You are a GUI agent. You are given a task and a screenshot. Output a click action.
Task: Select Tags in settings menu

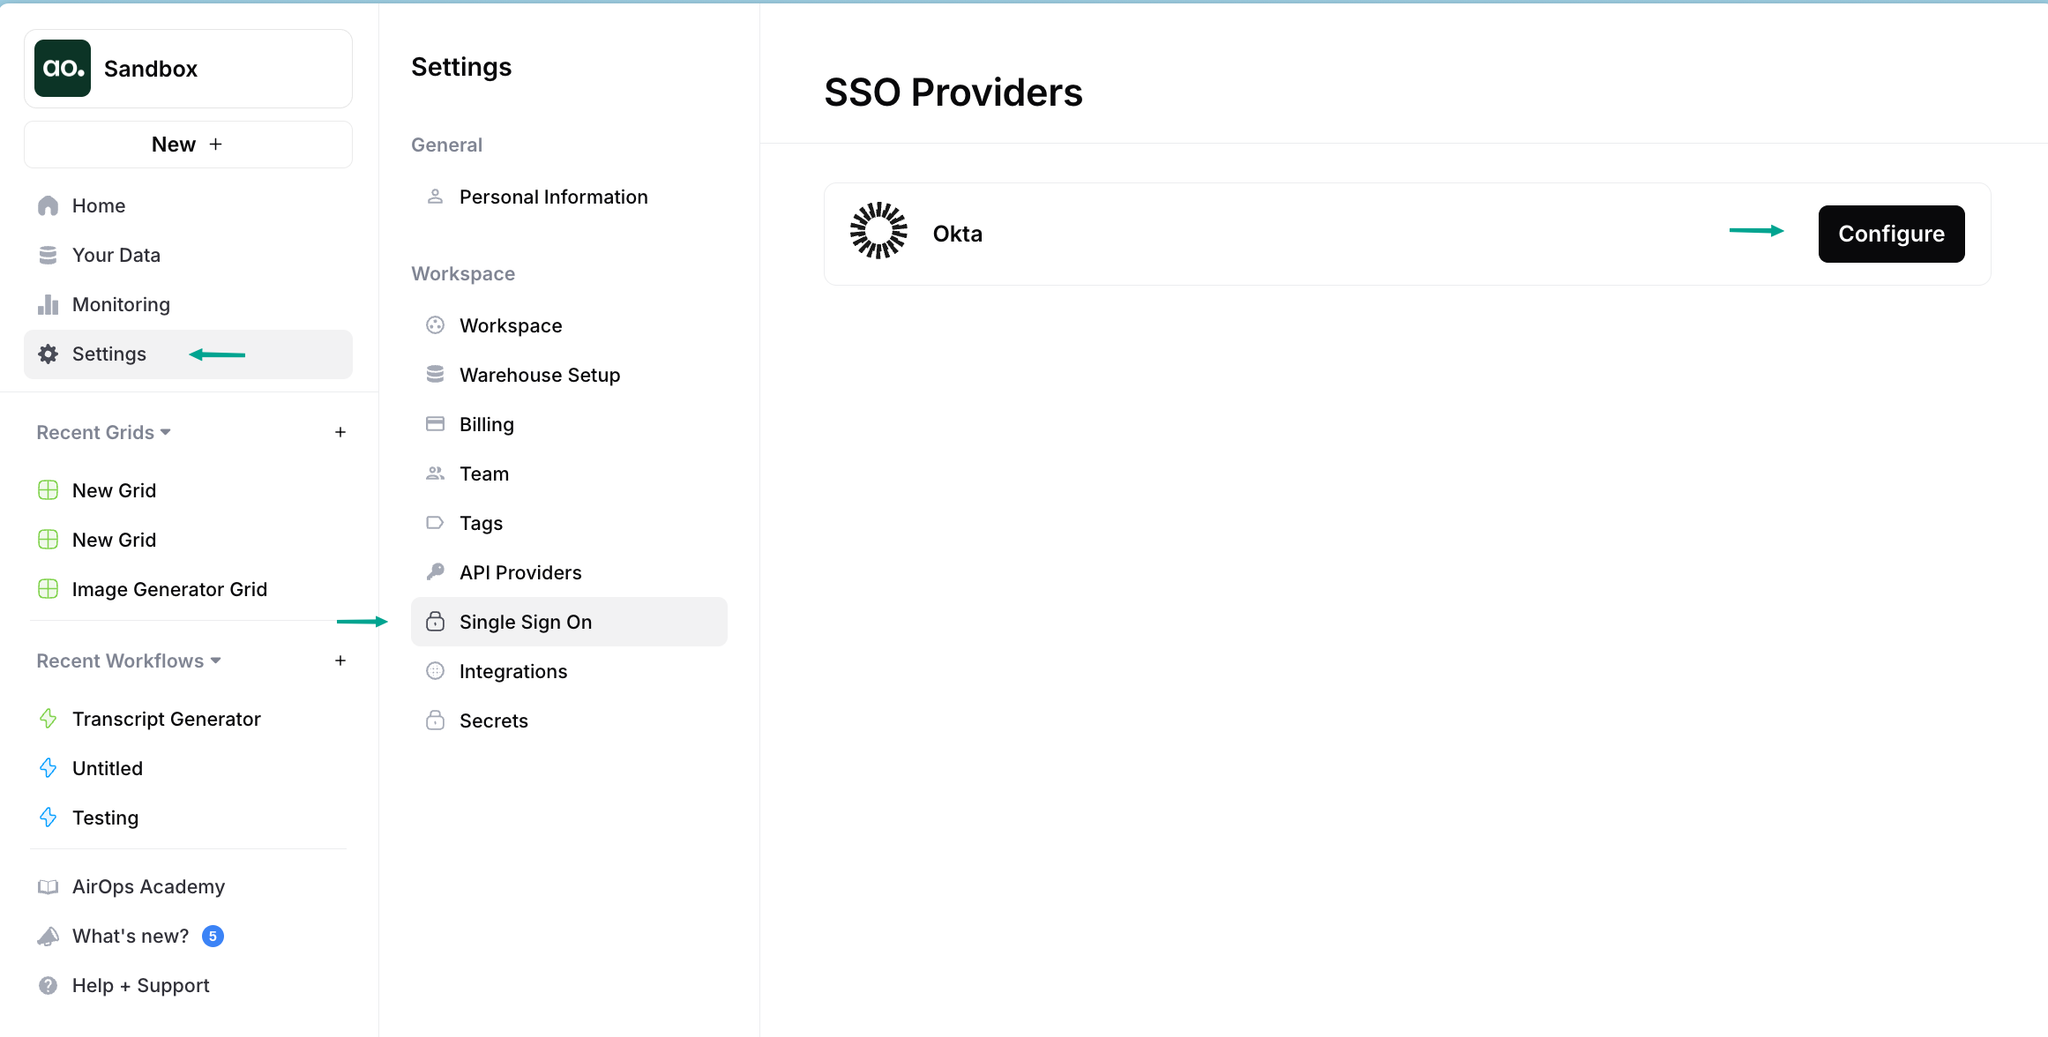[x=569, y=523]
